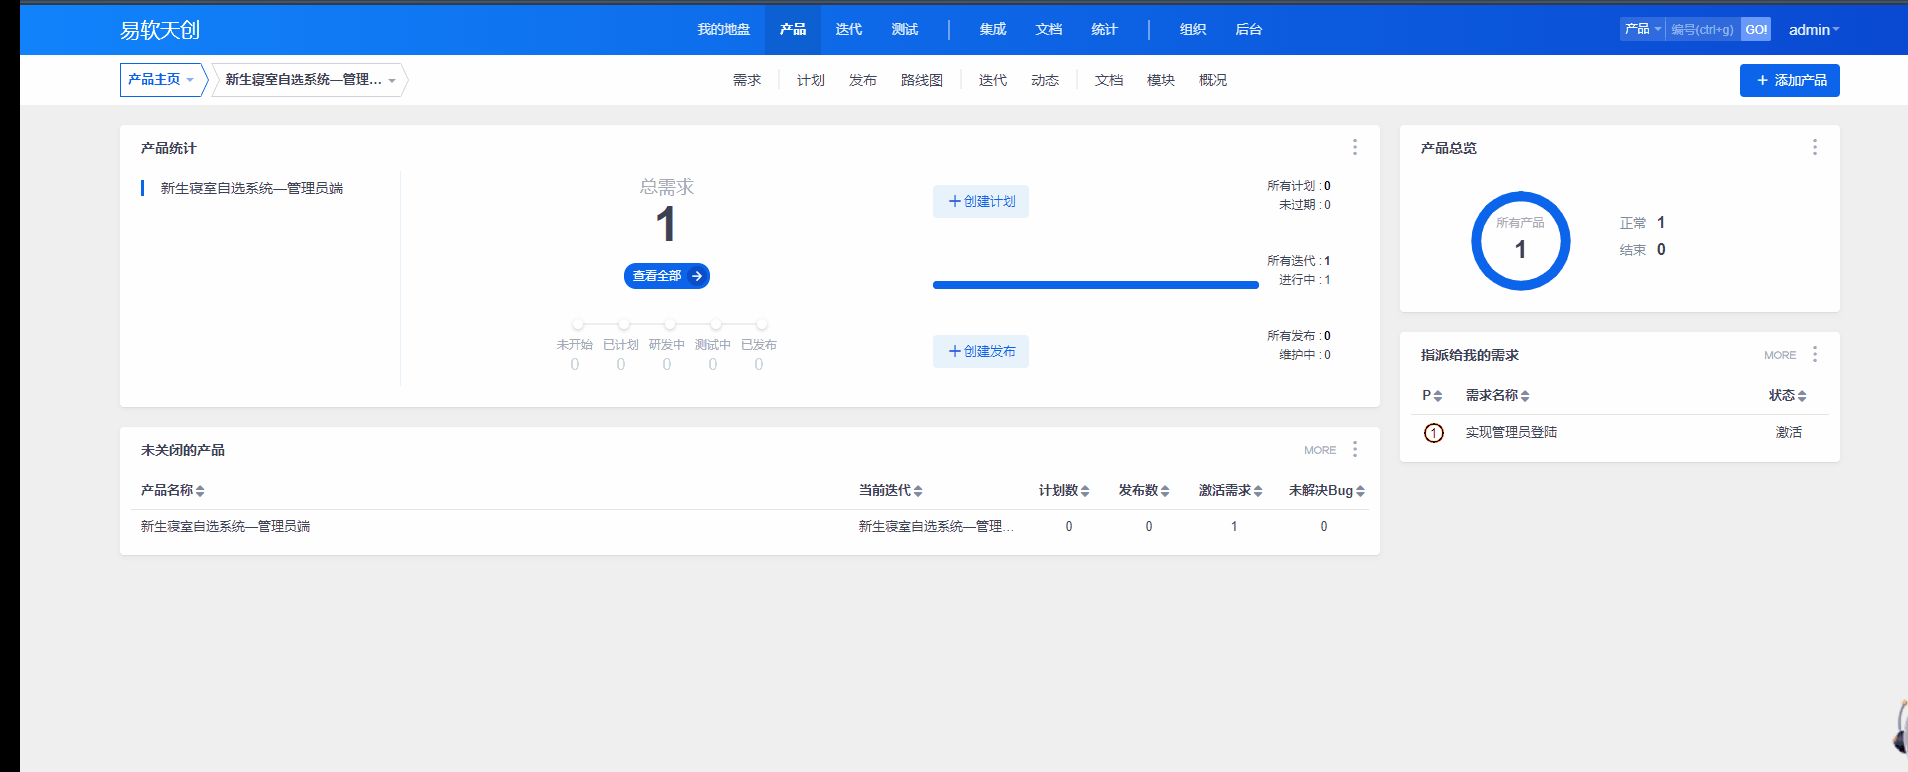Image resolution: width=1908 pixels, height=772 pixels.
Task: Click the 总需求 count 1
Action: [x=666, y=224]
